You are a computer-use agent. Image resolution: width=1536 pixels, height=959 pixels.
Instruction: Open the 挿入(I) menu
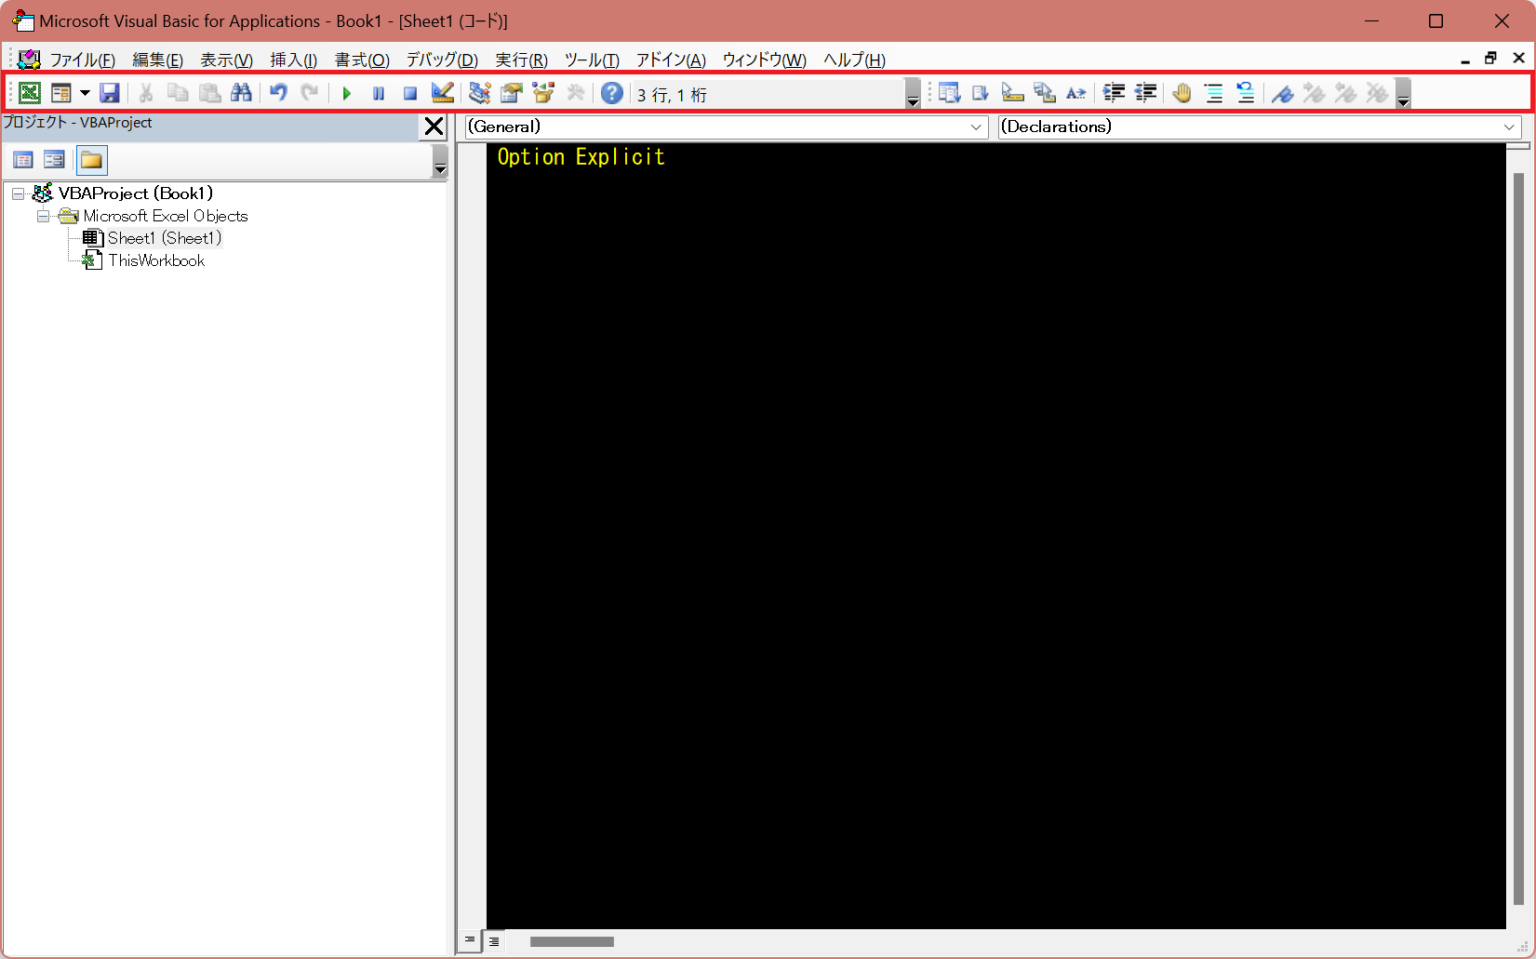[x=293, y=59]
